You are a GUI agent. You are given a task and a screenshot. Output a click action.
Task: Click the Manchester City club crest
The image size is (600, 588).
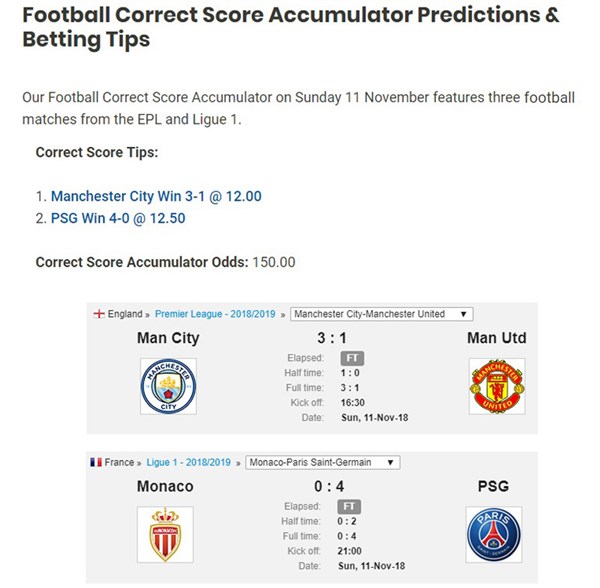[168, 386]
